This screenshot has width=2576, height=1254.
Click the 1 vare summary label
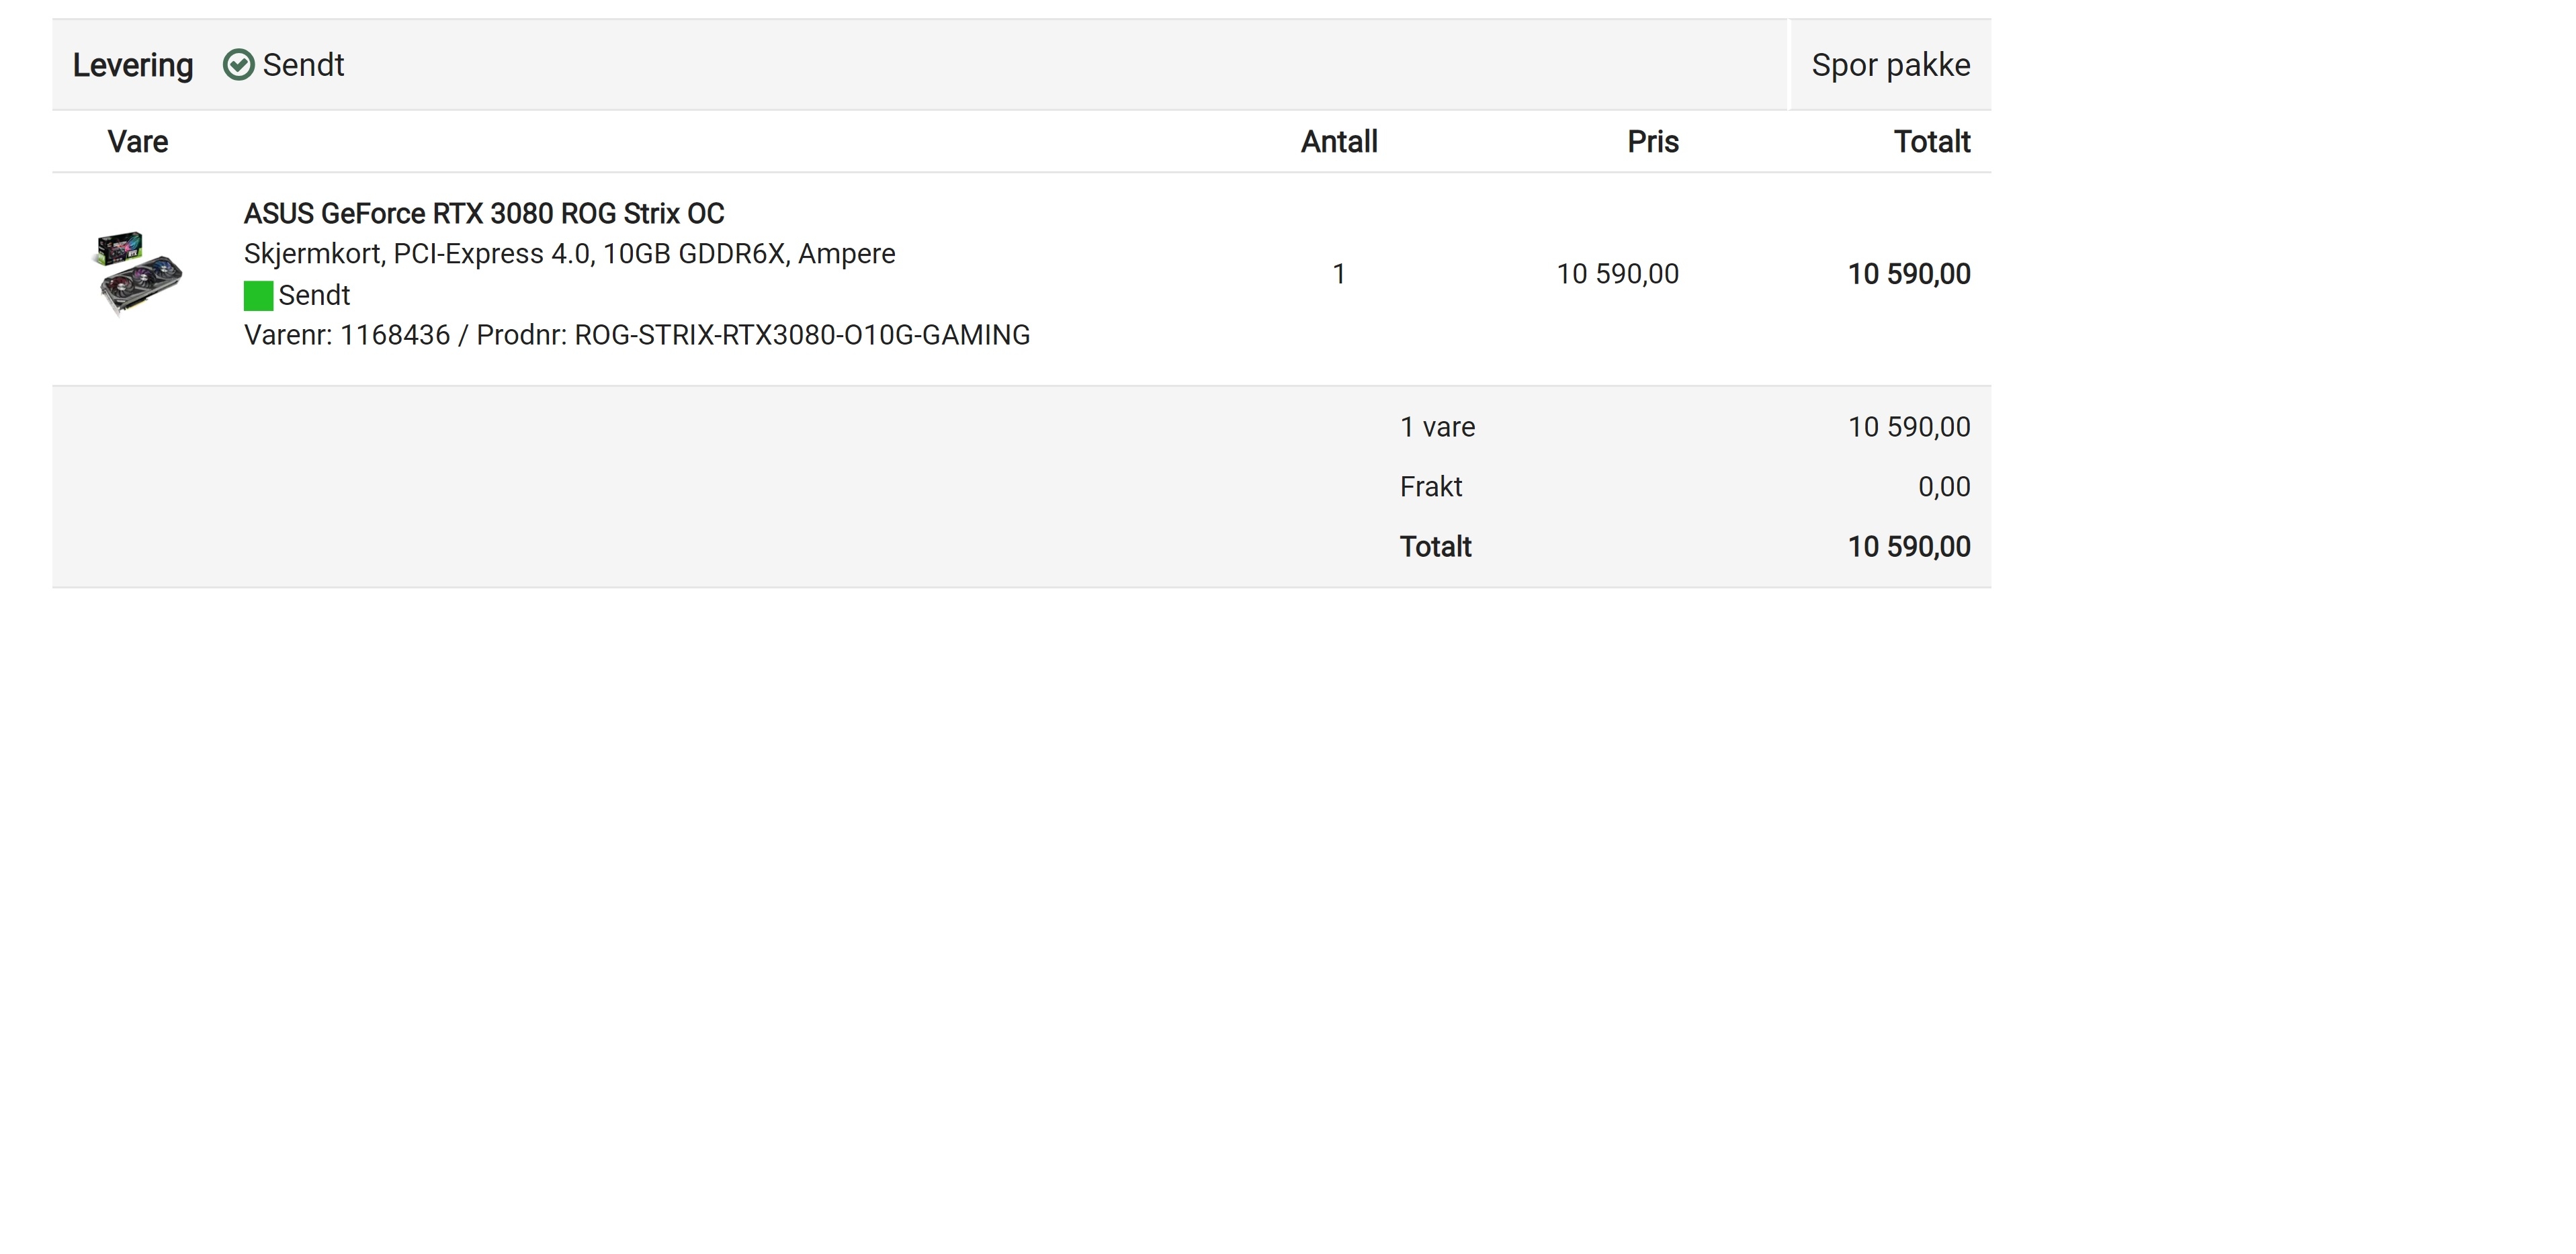coord(1437,427)
